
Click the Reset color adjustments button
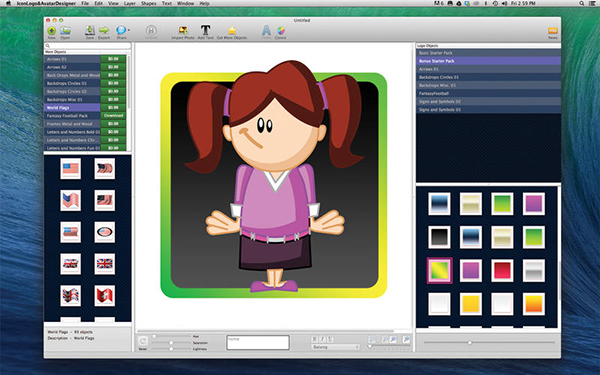point(142,341)
